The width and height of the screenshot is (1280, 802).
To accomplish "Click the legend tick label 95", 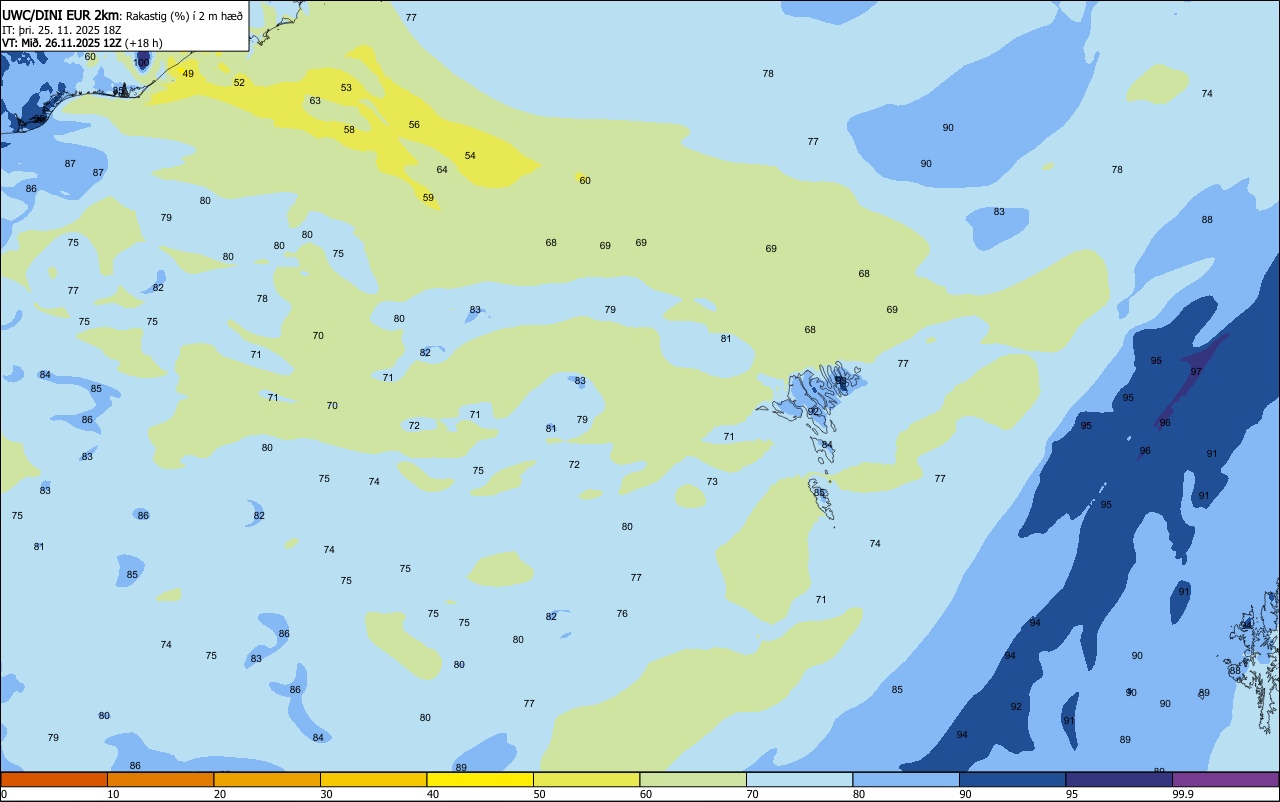I will (1072, 794).
